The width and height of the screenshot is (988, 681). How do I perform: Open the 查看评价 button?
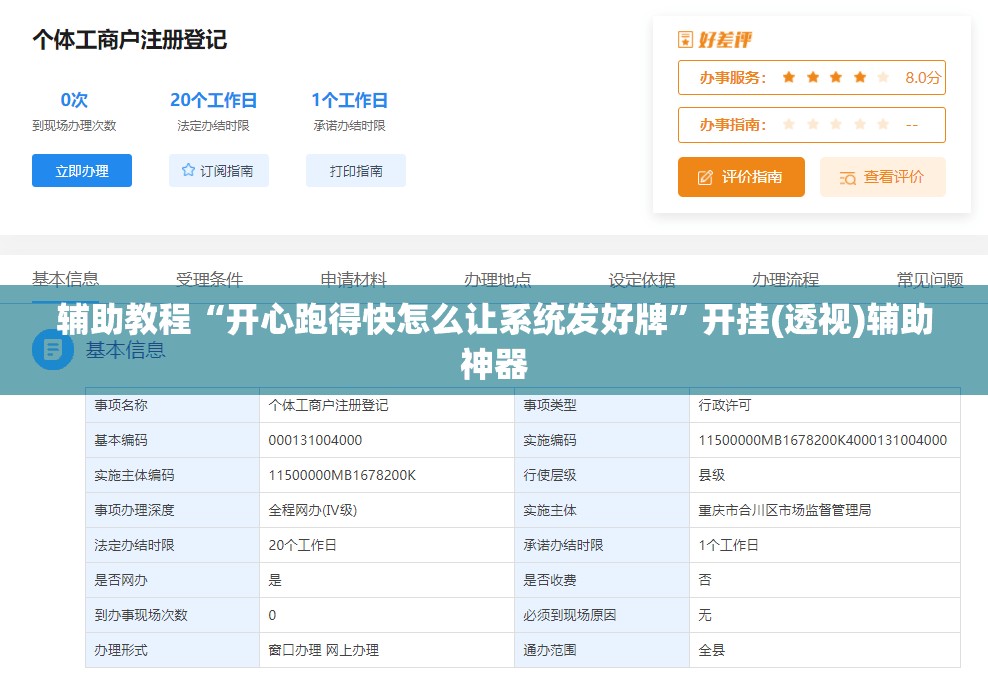(x=883, y=177)
